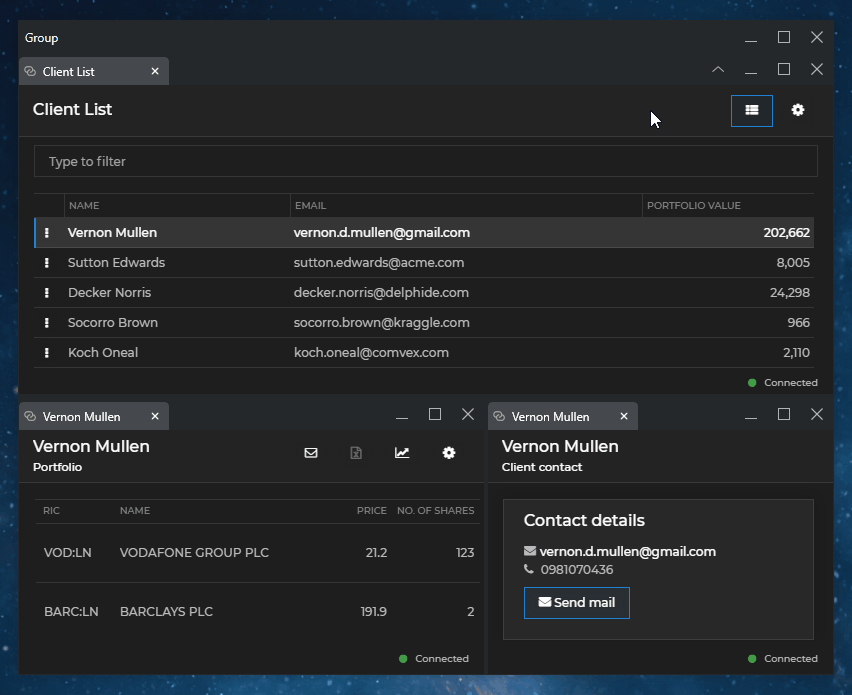Close the Vernon Mullen Portfolio tab

click(x=155, y=416)
